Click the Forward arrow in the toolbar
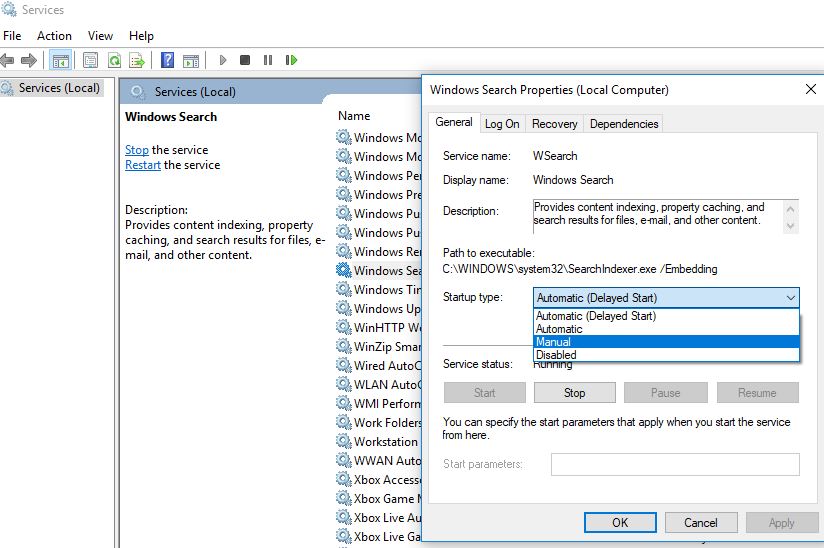Image resolution: width=824 pixels, height=548 pixels. 29,60
